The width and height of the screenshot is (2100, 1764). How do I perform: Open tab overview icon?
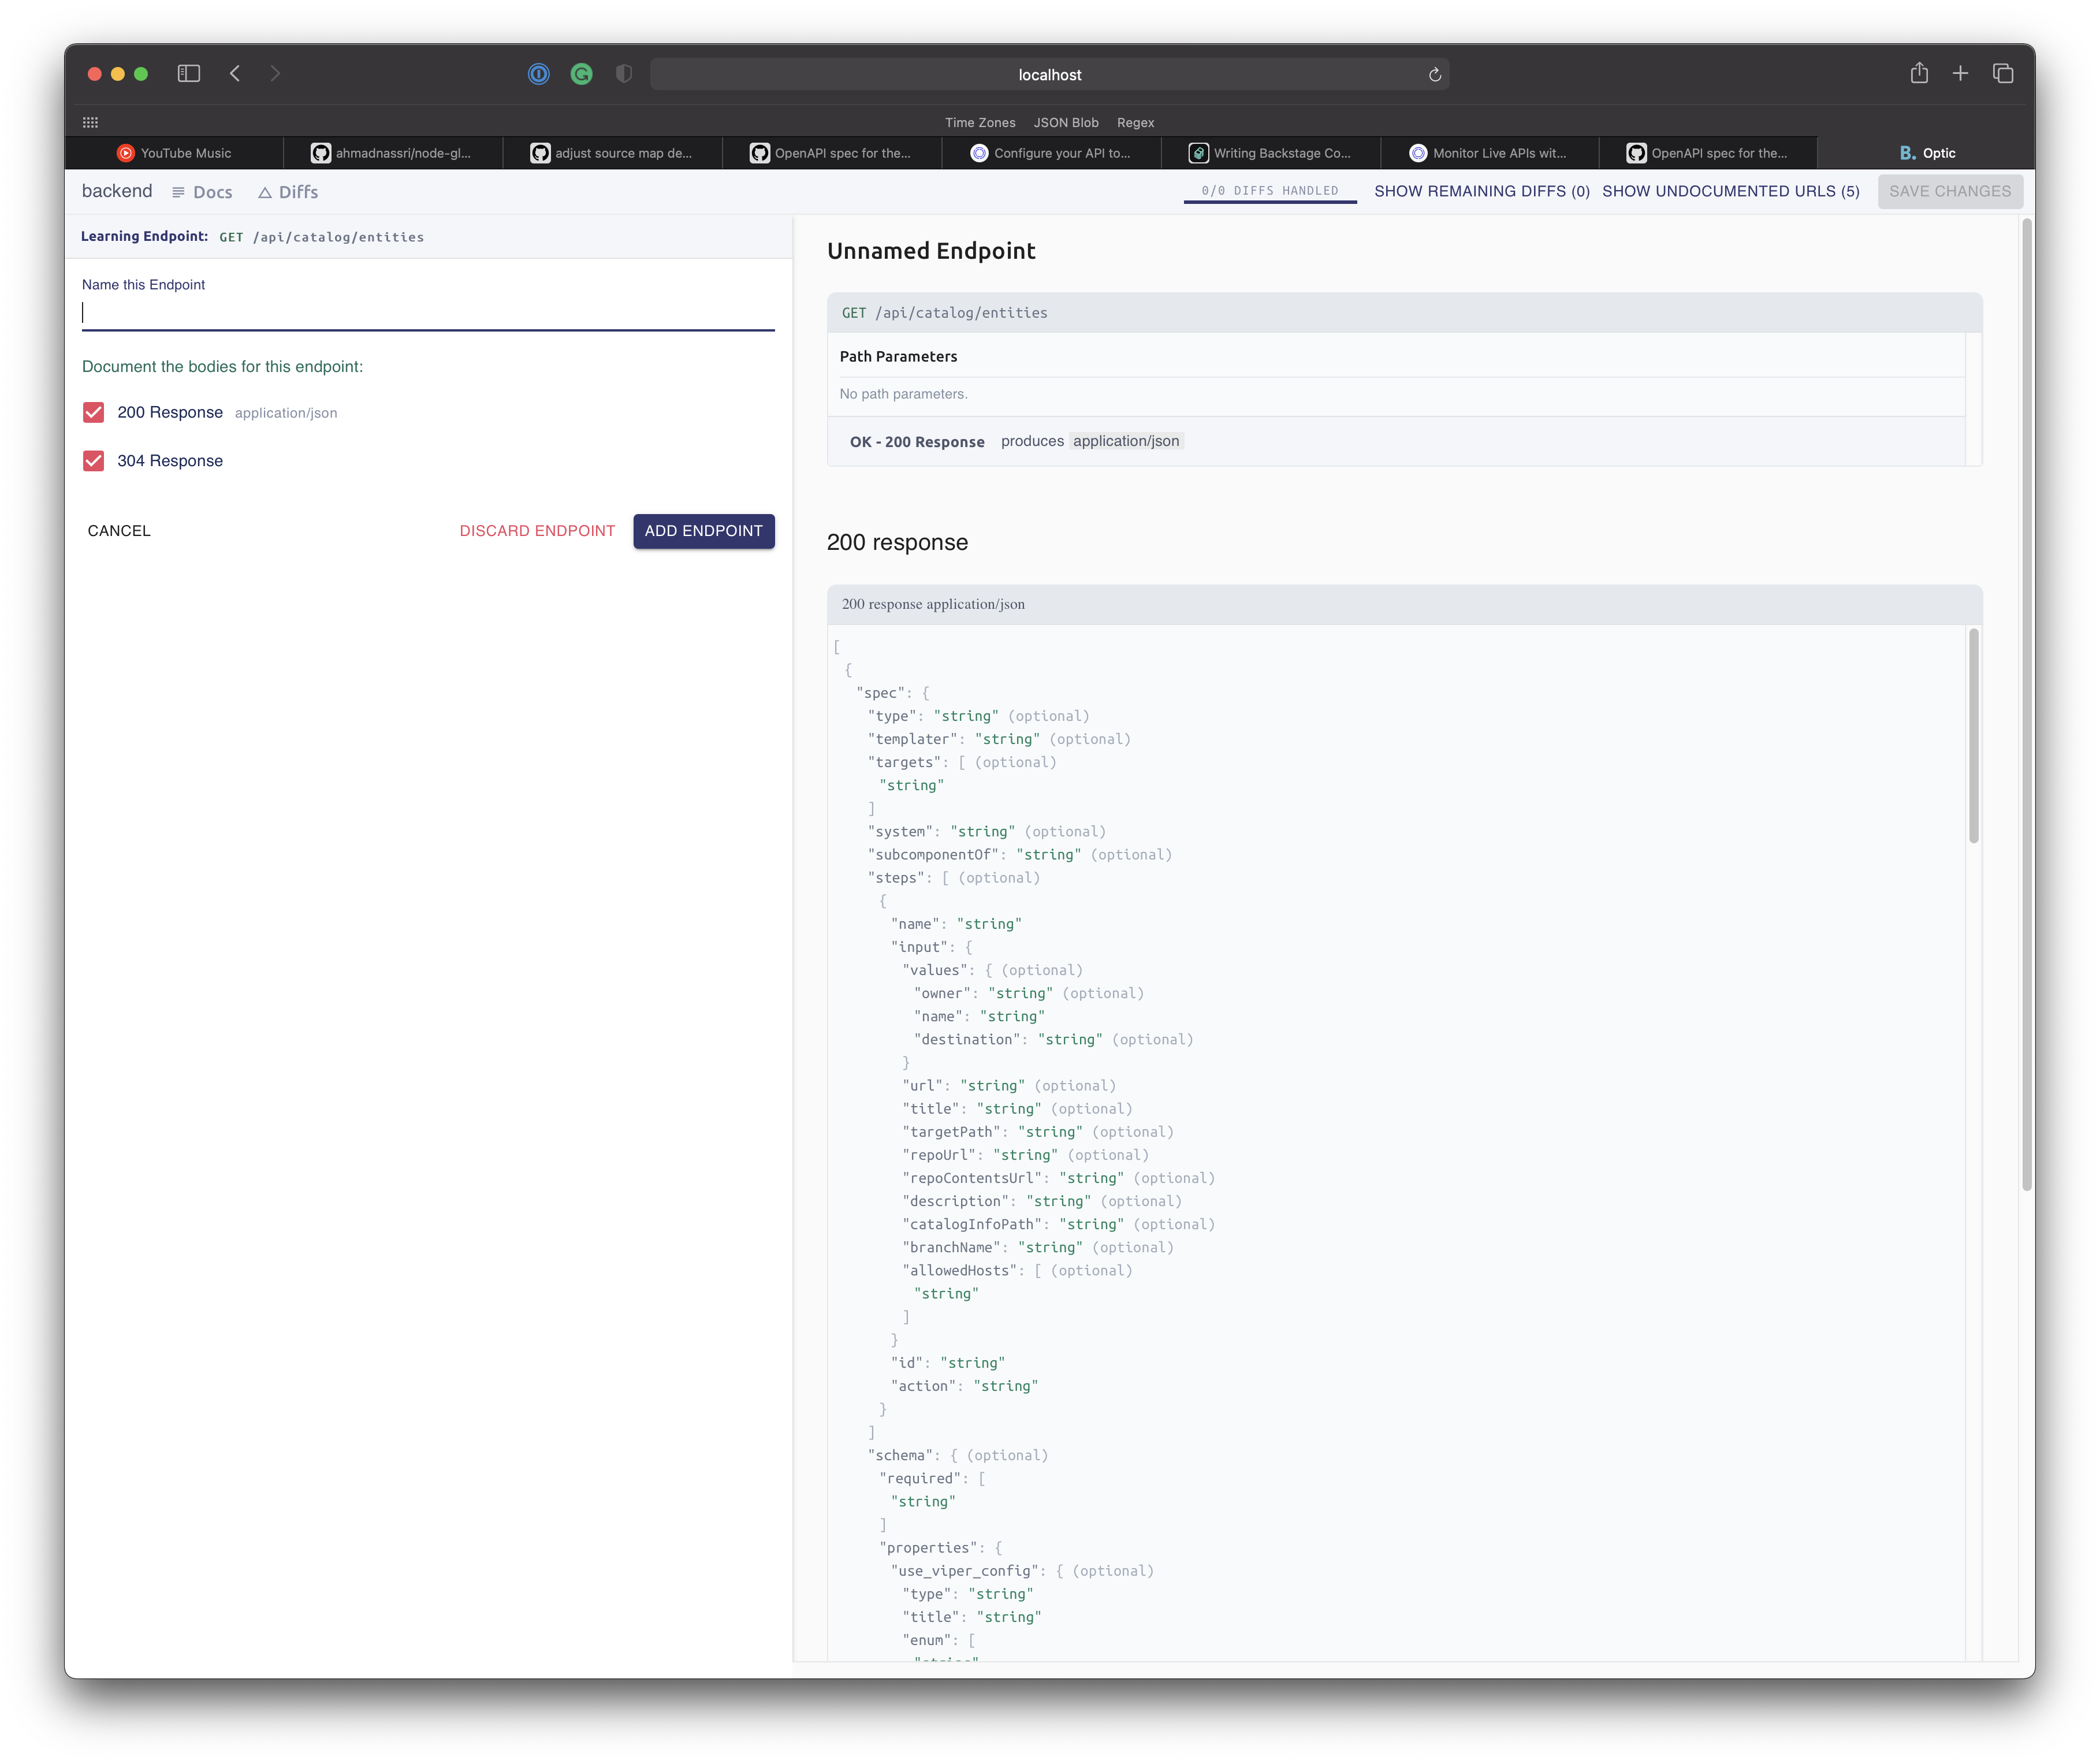coord(2002,74)
